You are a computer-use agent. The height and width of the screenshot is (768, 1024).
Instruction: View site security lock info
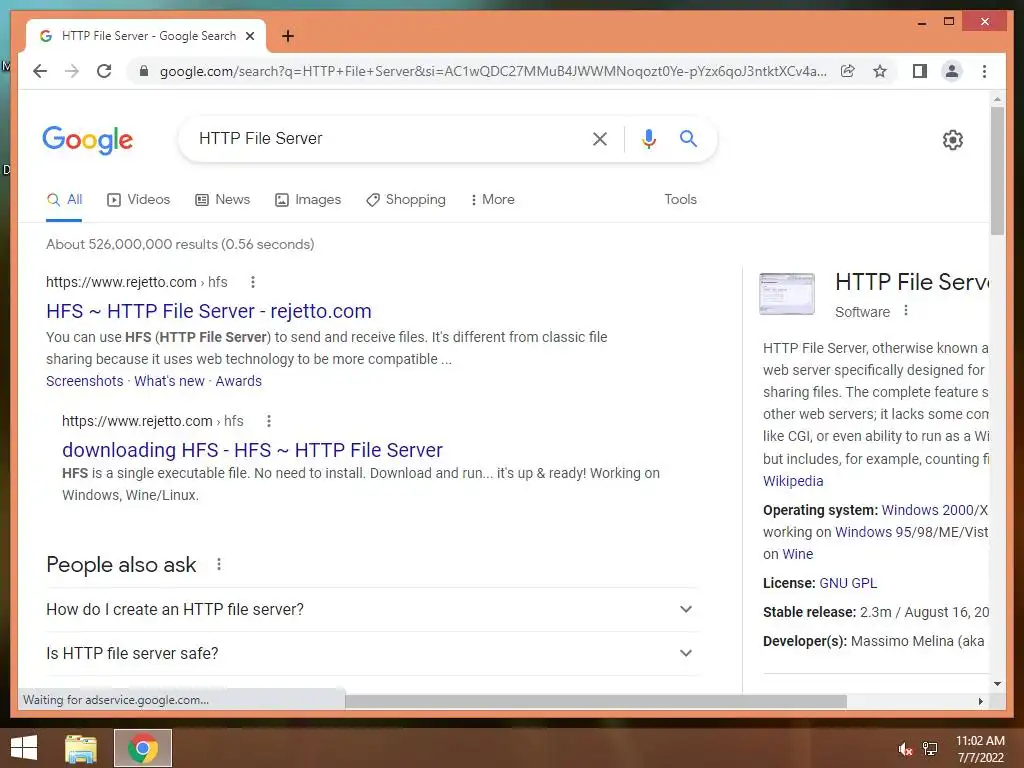pos(144,71)
